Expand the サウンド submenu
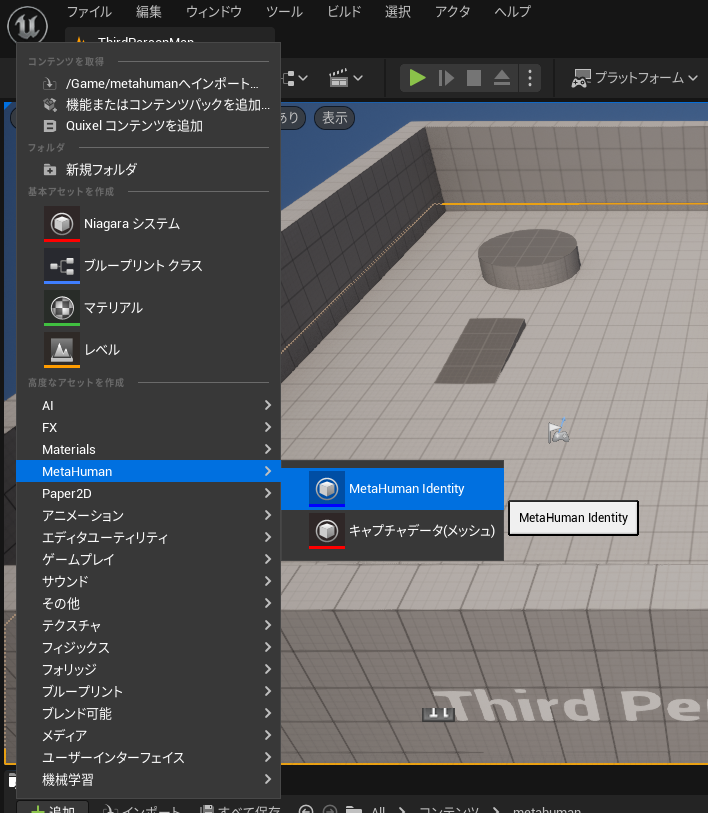This screenshot has height=813, width=708. pos(148,581)
